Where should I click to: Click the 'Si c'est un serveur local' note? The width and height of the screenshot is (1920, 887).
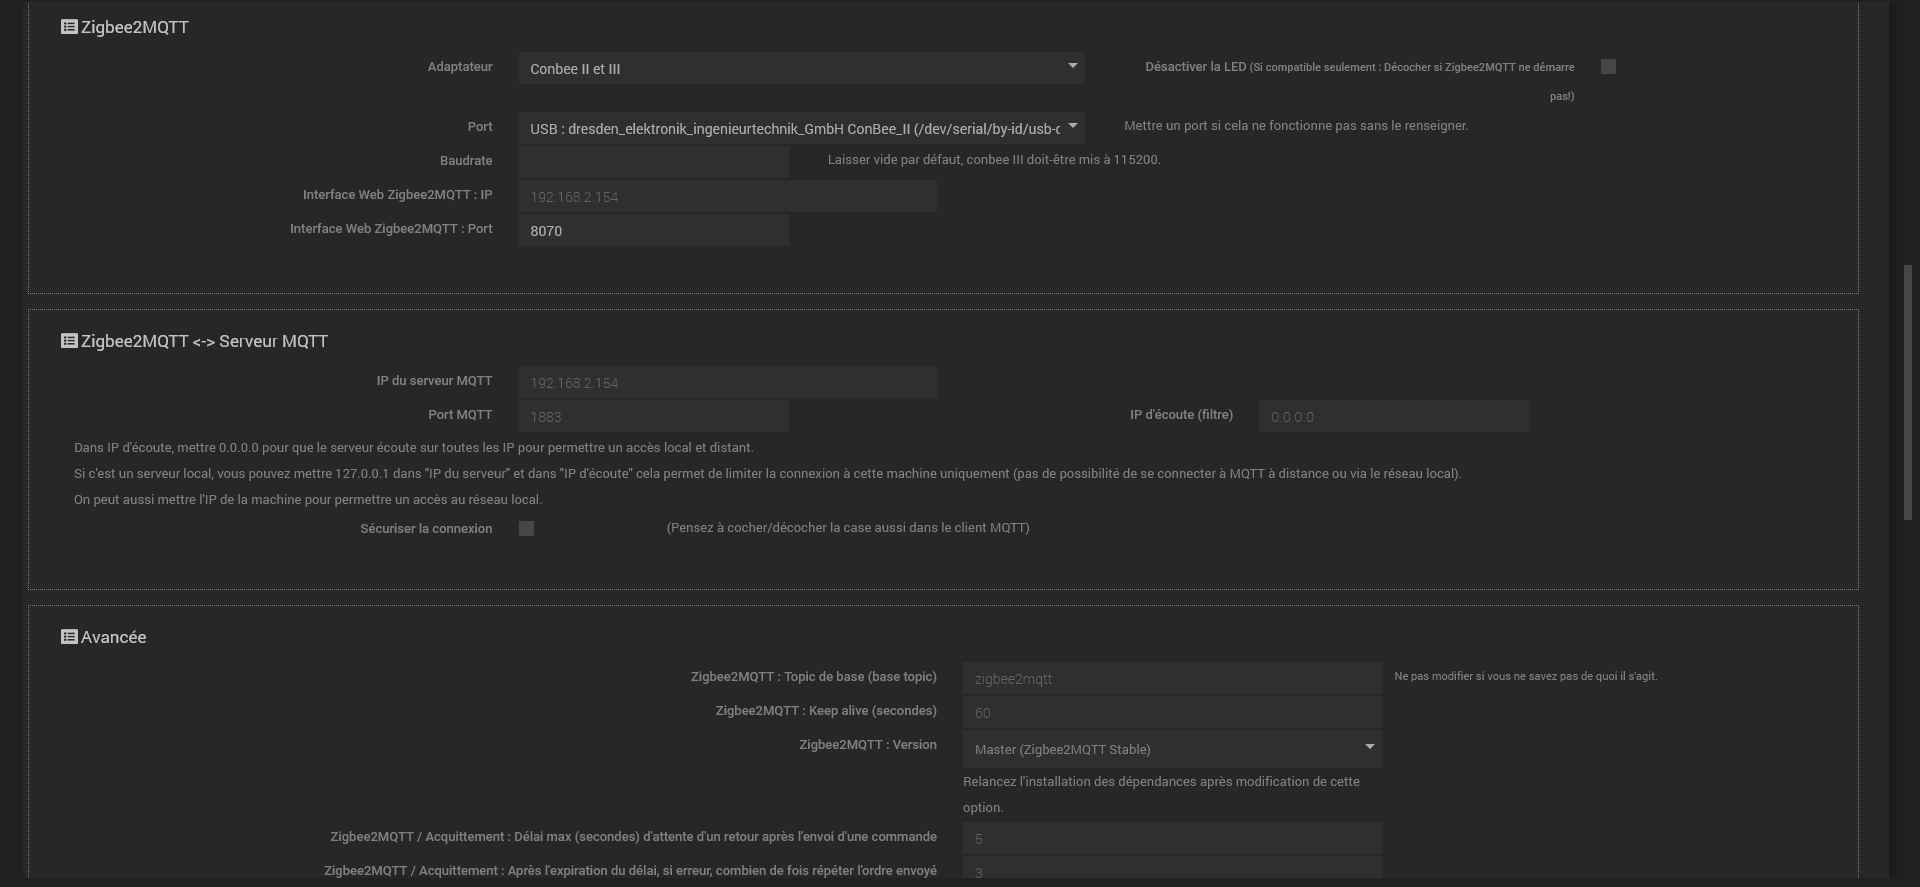tap(768, 474)
